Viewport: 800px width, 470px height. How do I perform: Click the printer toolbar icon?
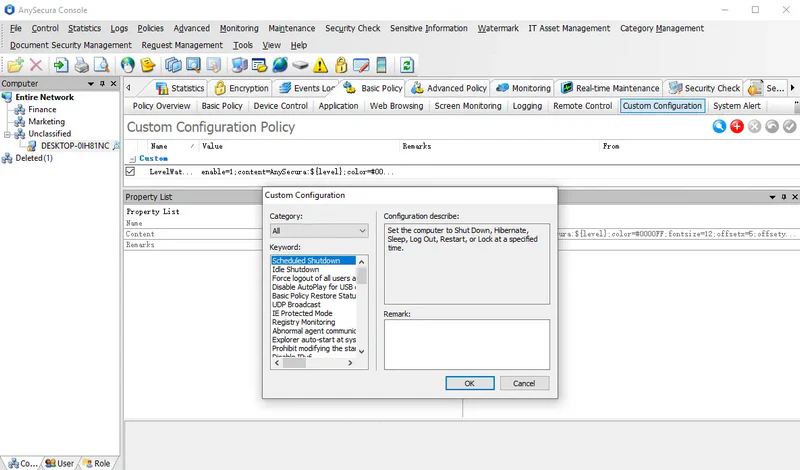[82, 65]
